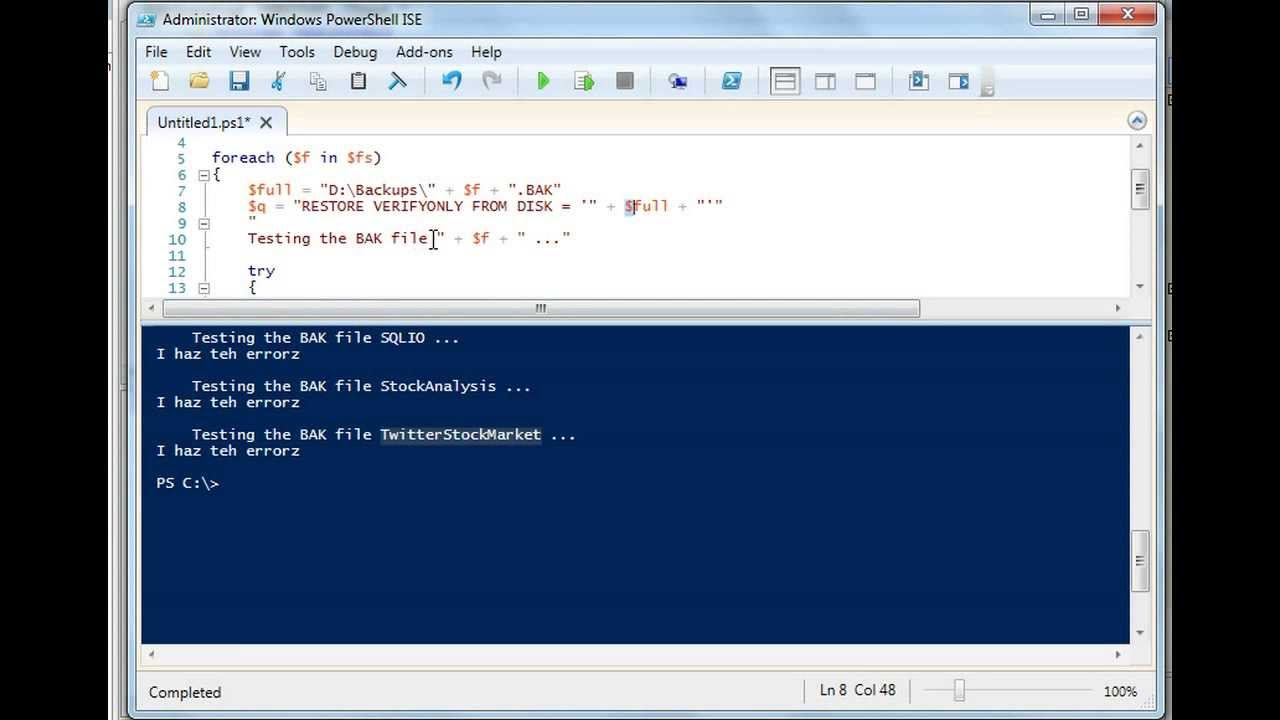
Task: Collapse the code fold marker at line 9
Action: pos(203,224)
